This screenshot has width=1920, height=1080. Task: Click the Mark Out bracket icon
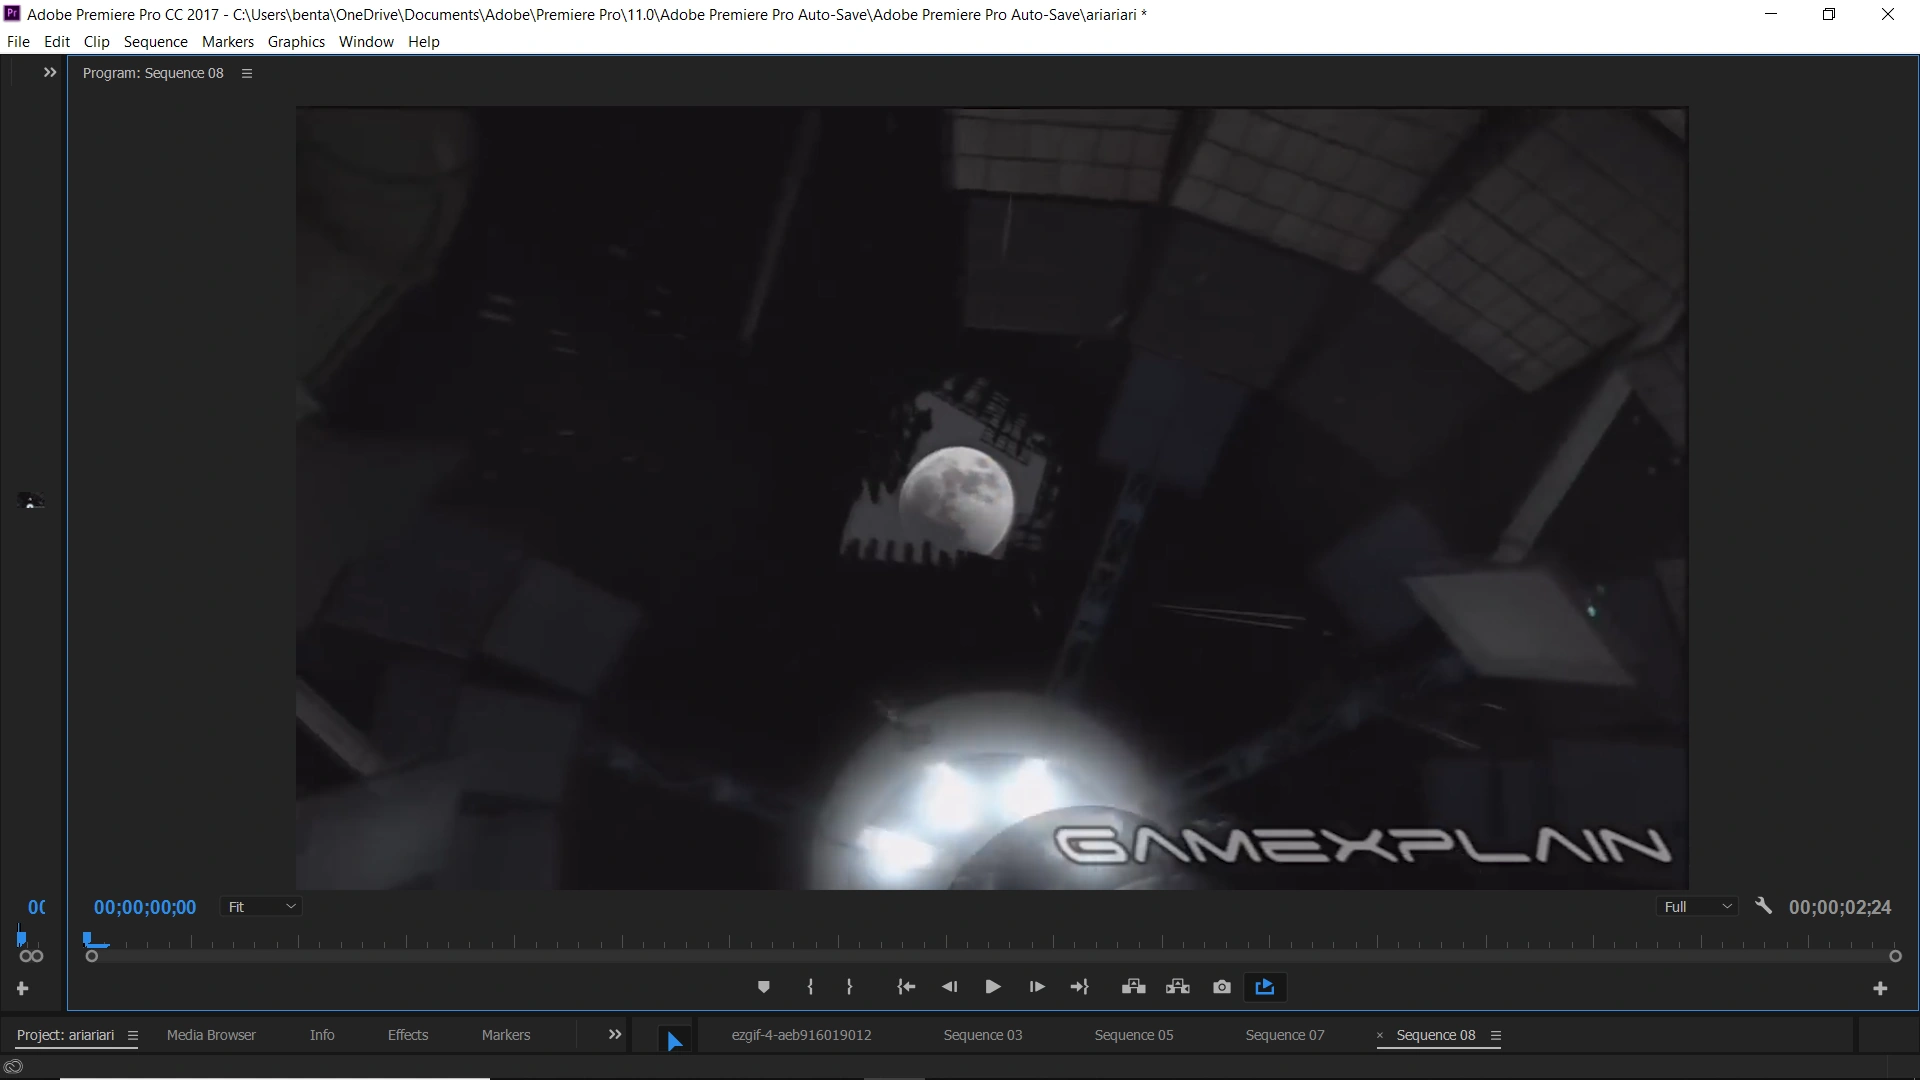coord(849,987)
